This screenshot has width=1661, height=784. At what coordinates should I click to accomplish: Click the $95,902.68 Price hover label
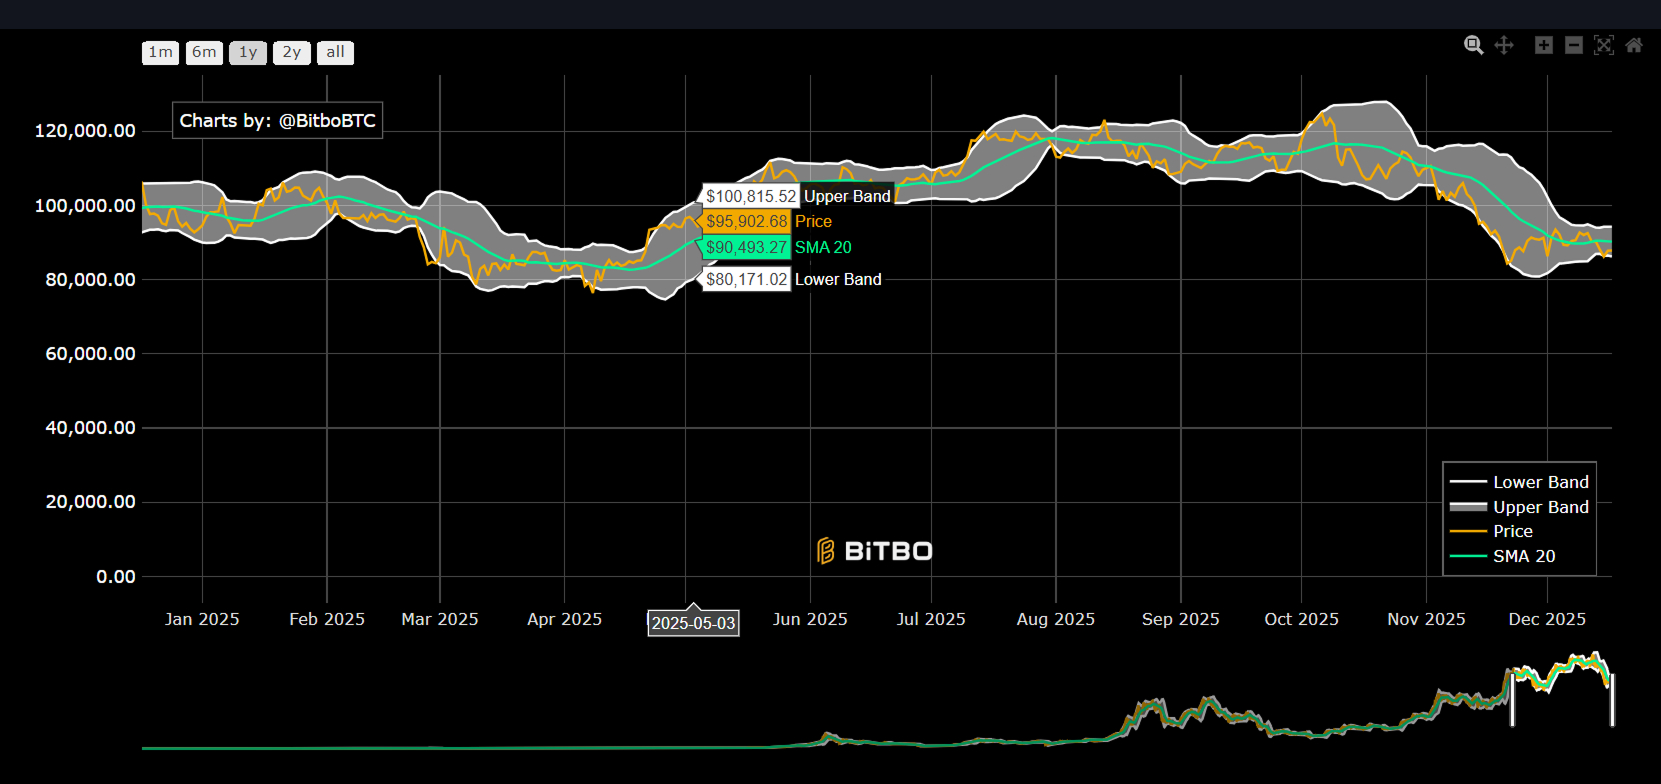click(768, 221)
